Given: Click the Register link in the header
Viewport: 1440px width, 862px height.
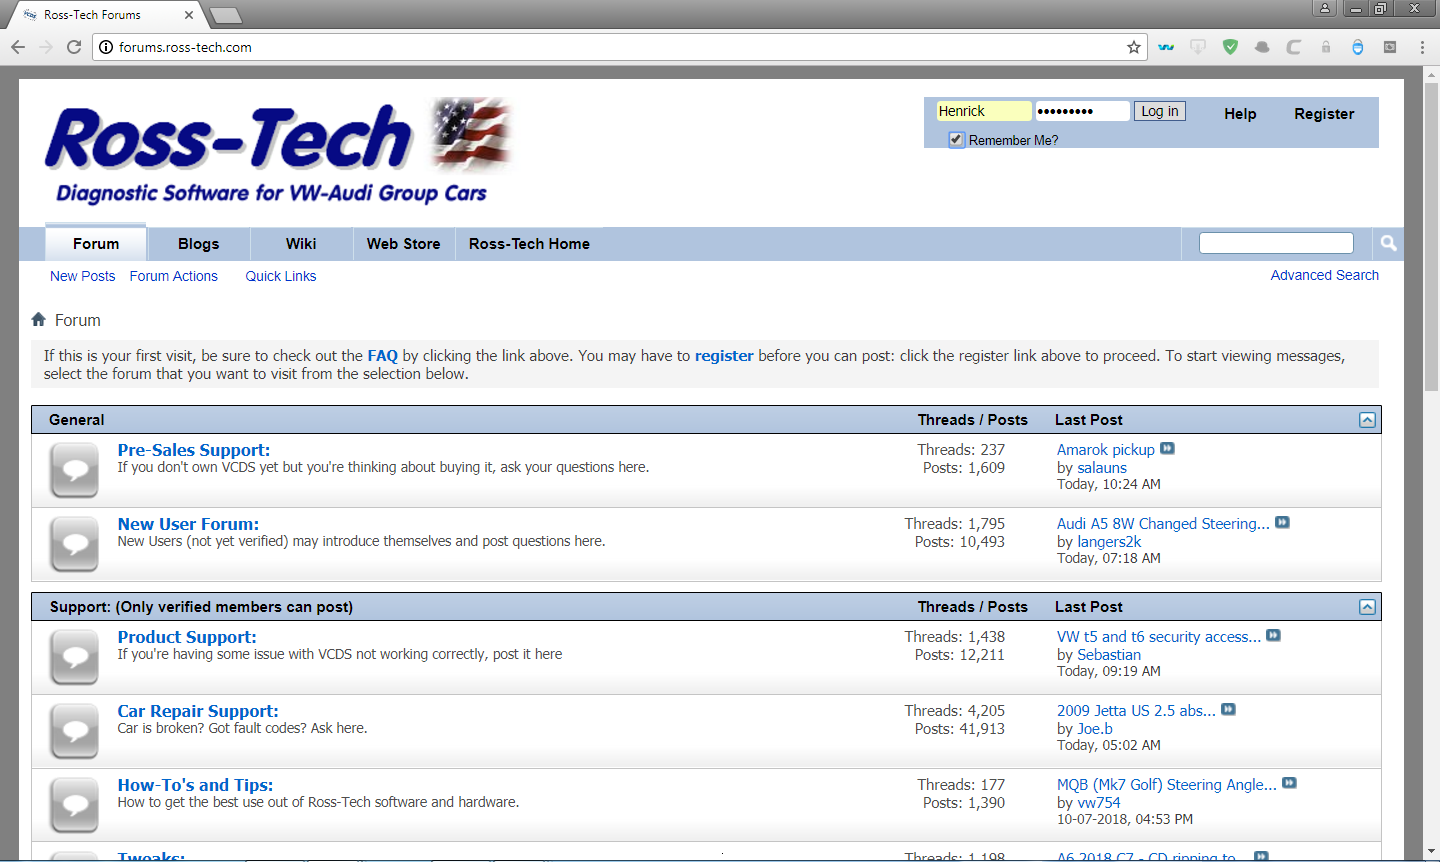Looking at the screenshot, I should click(x=1324, y=114).
